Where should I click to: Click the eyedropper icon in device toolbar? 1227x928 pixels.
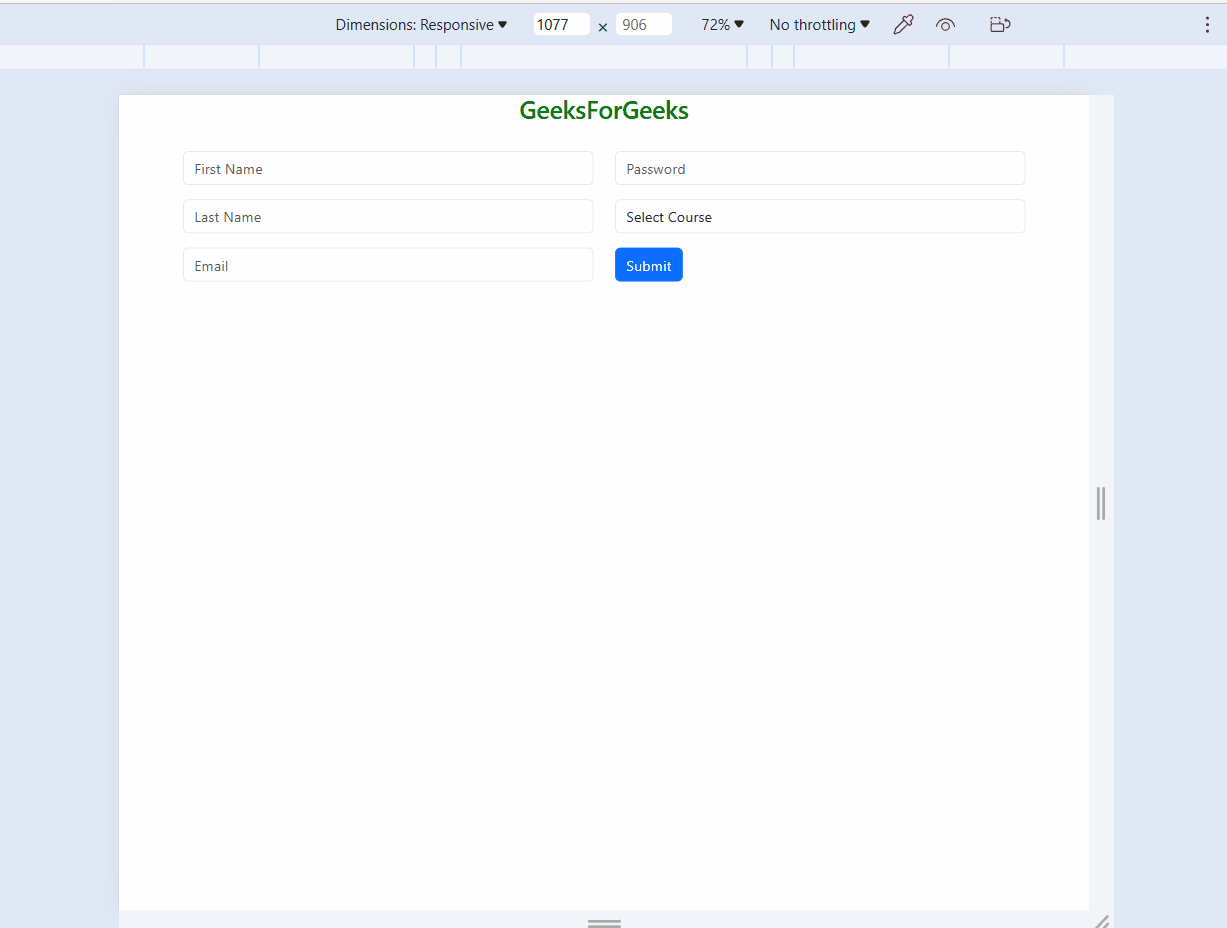tap(903, 25)
